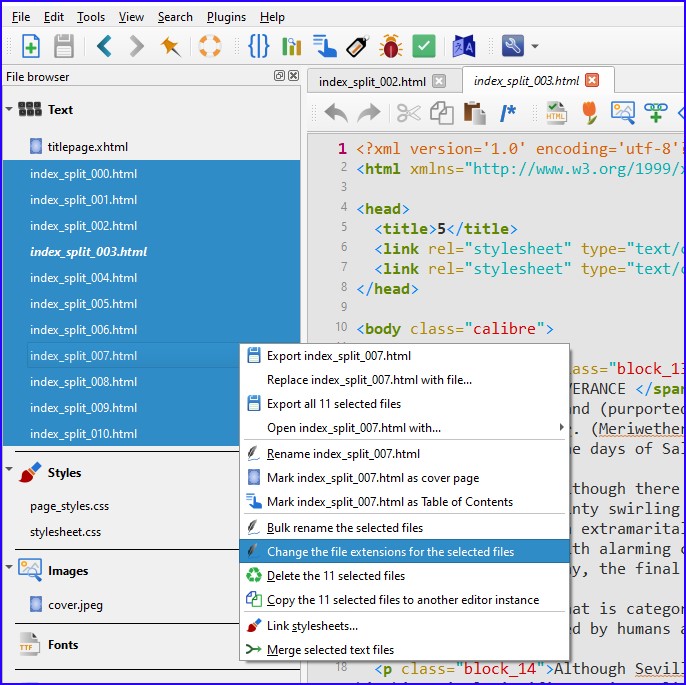686x685 pixels.
Task: Click the create checkpoint pin icon
Action: (170, 46)
